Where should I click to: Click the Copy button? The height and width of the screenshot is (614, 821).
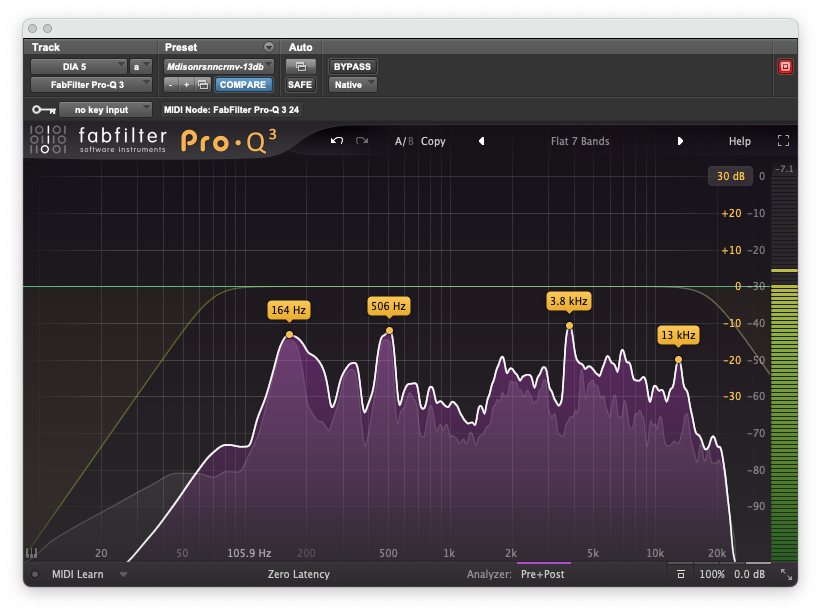[433, 141]
